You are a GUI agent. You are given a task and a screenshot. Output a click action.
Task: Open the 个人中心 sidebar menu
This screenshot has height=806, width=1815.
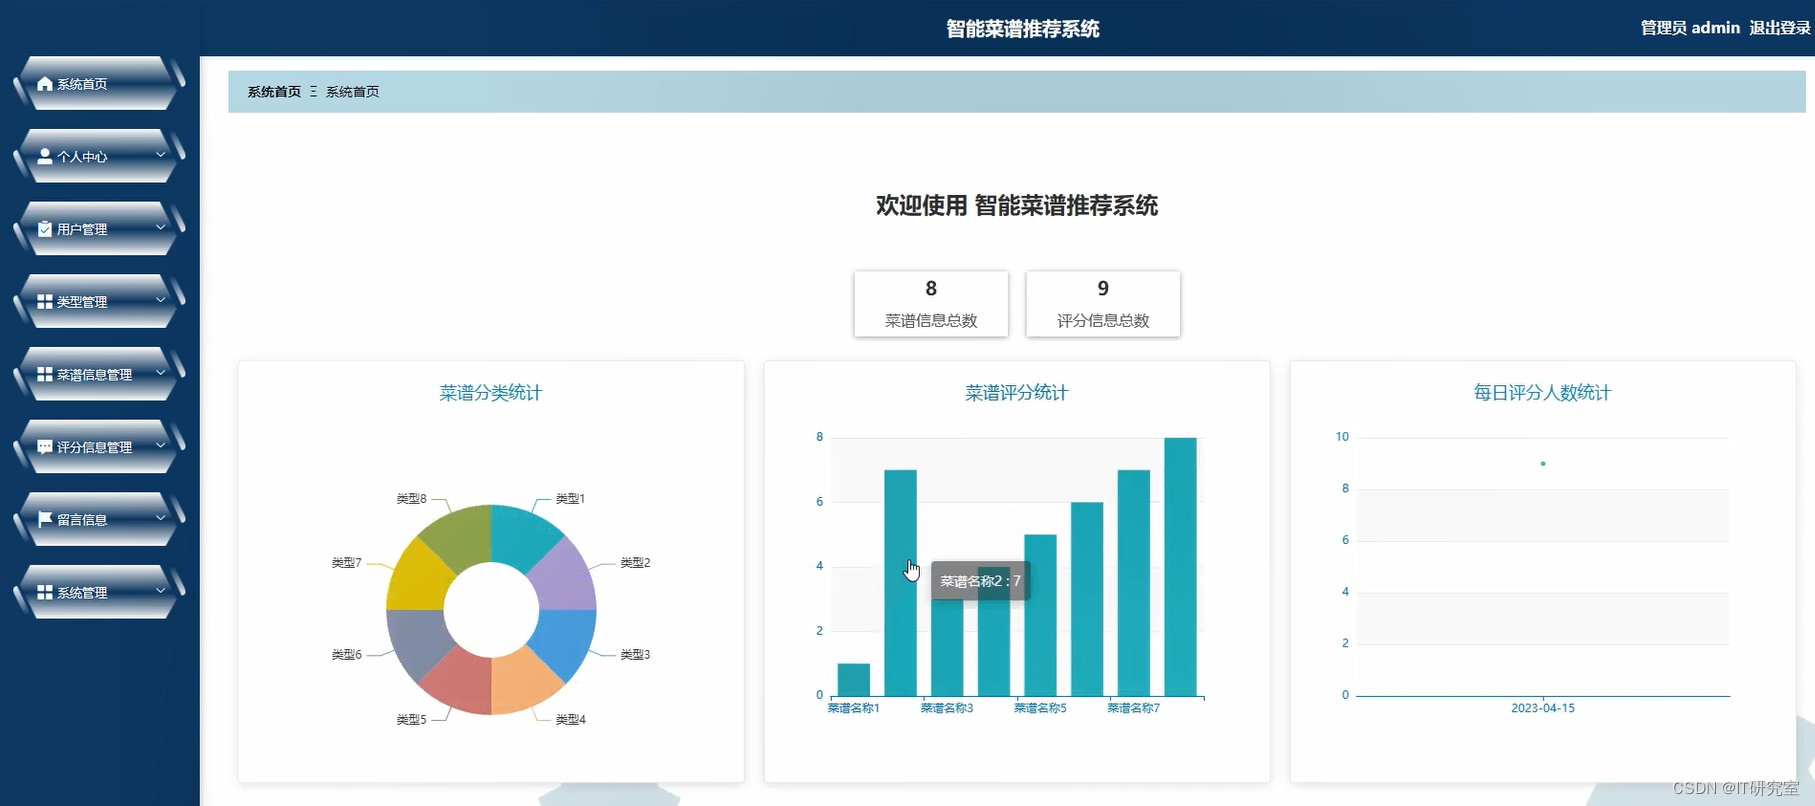point(100,156)
